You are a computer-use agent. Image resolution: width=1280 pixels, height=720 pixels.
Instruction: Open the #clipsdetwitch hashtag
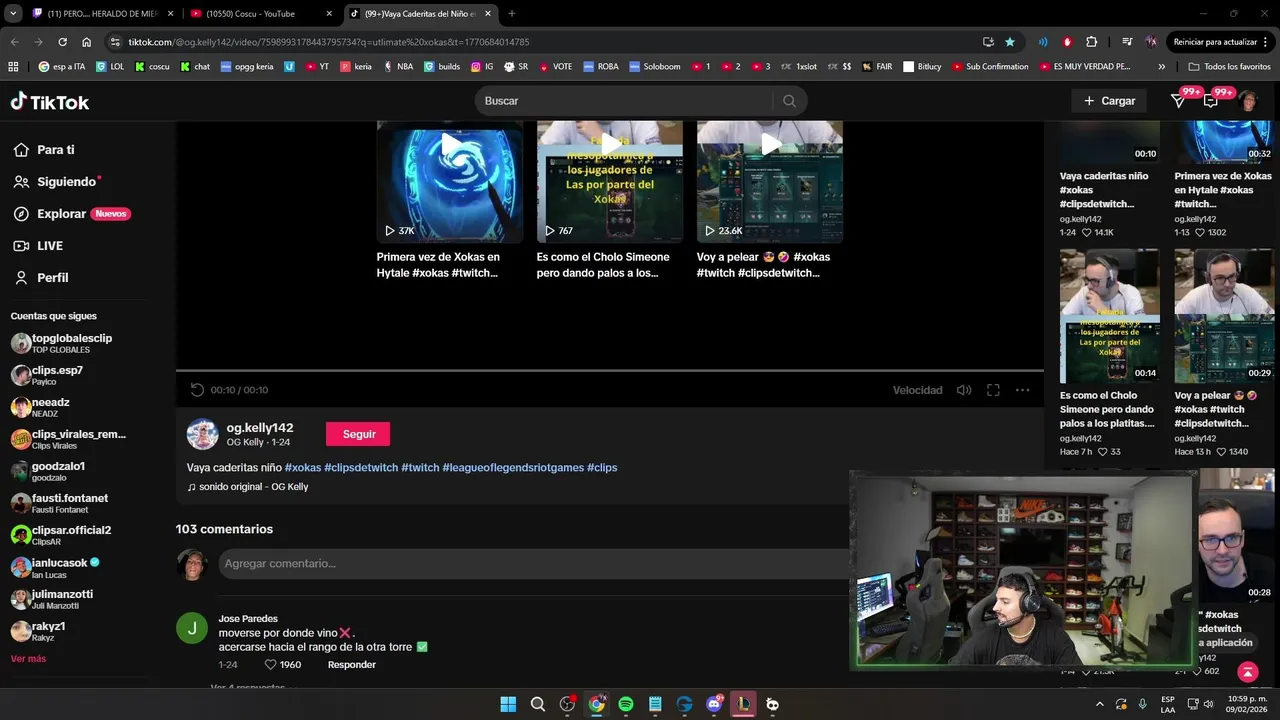(x=361, y=468)
